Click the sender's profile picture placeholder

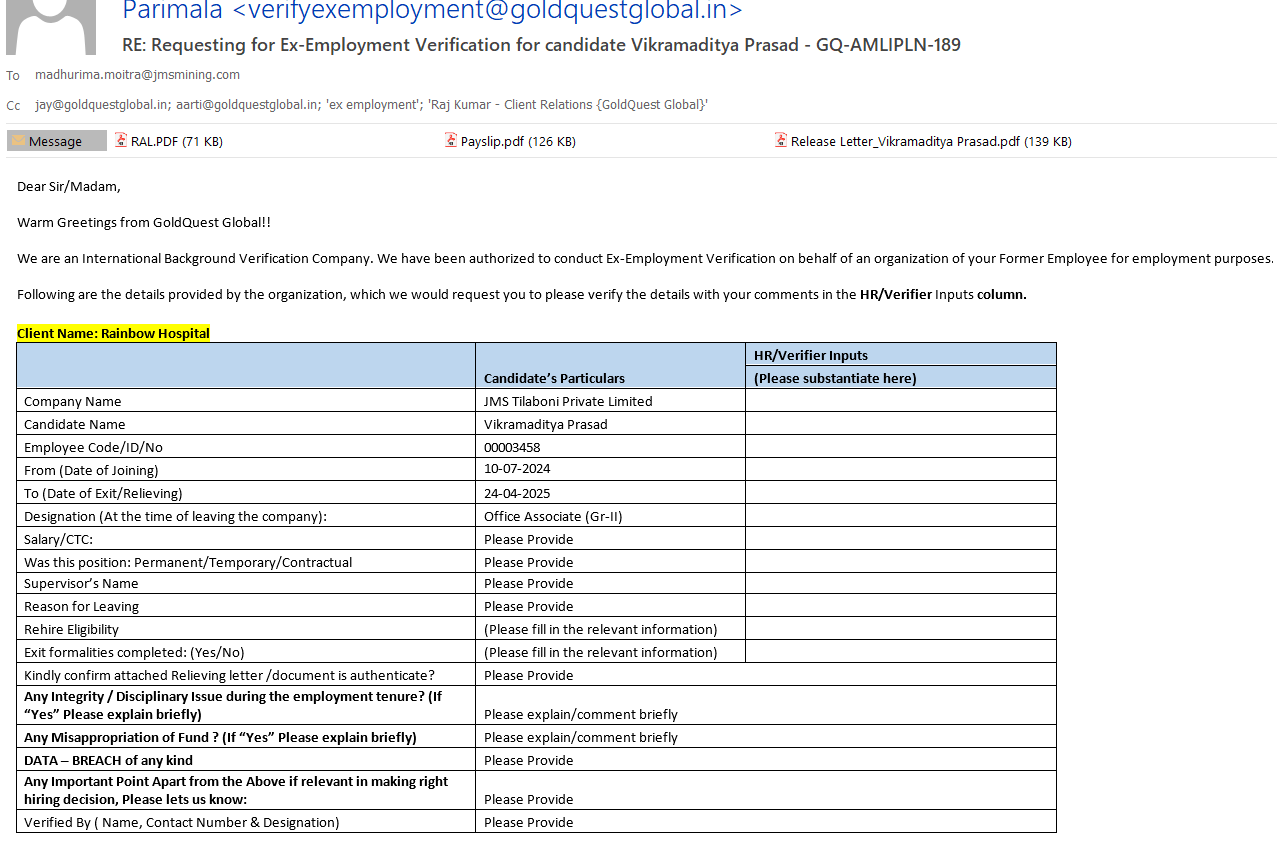pyautogui.click(x=51, y=26)
